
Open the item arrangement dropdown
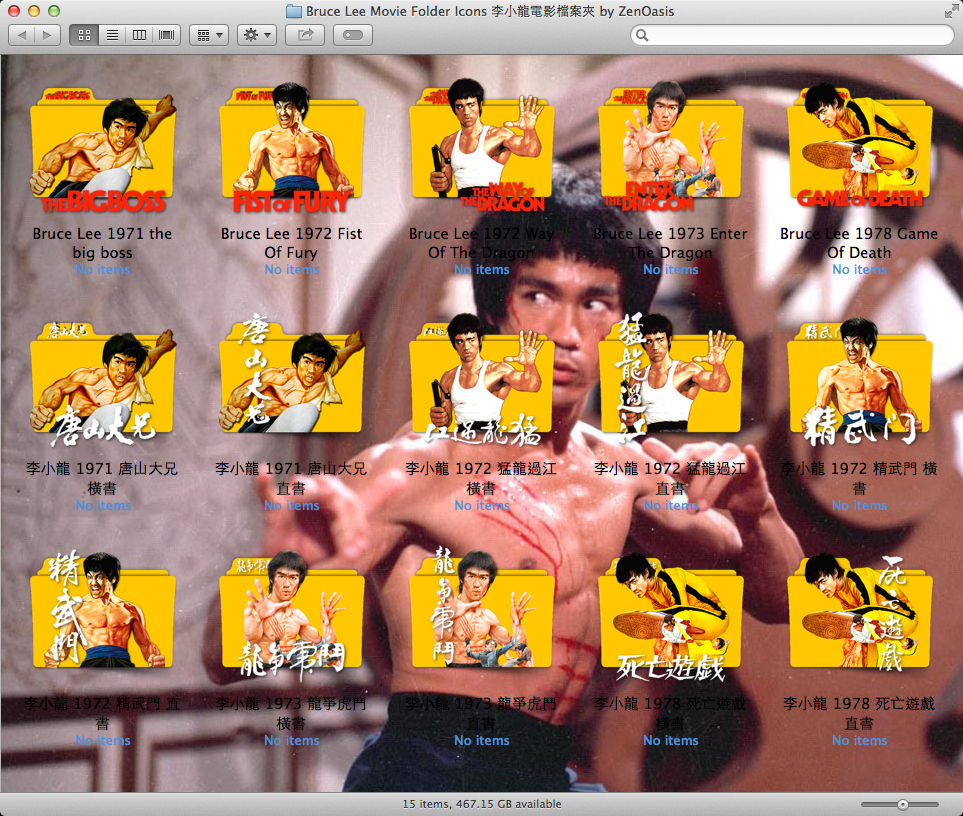(x=209, y=35)
